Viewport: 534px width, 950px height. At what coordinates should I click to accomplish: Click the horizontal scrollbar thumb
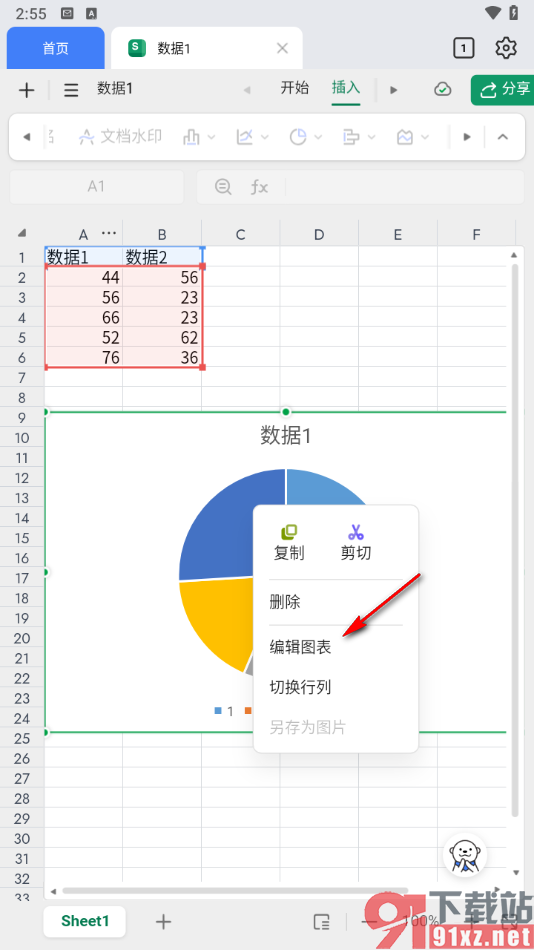pyautogui.click(x=235, y=891)
